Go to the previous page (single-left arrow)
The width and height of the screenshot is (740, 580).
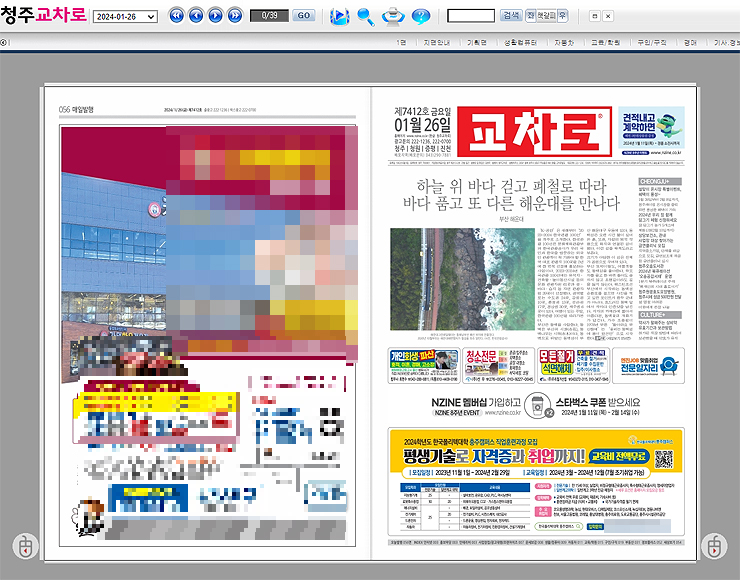click(196, 16)
